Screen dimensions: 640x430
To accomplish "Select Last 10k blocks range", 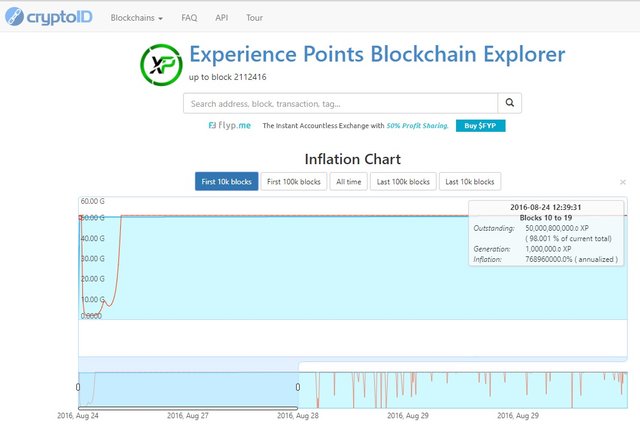I will click(468, 182).
